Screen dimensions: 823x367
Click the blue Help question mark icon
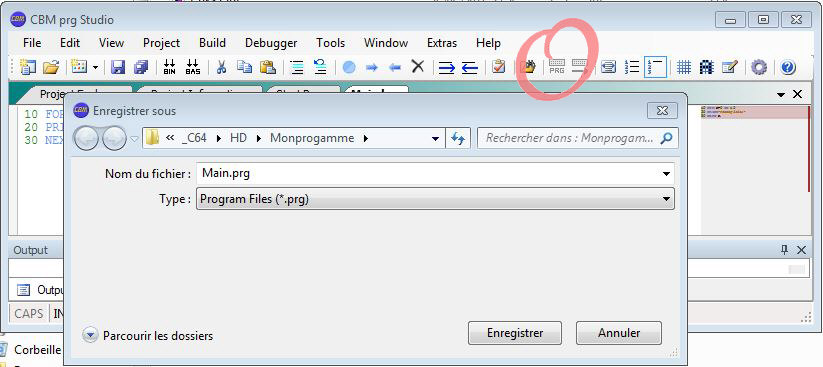788,67
